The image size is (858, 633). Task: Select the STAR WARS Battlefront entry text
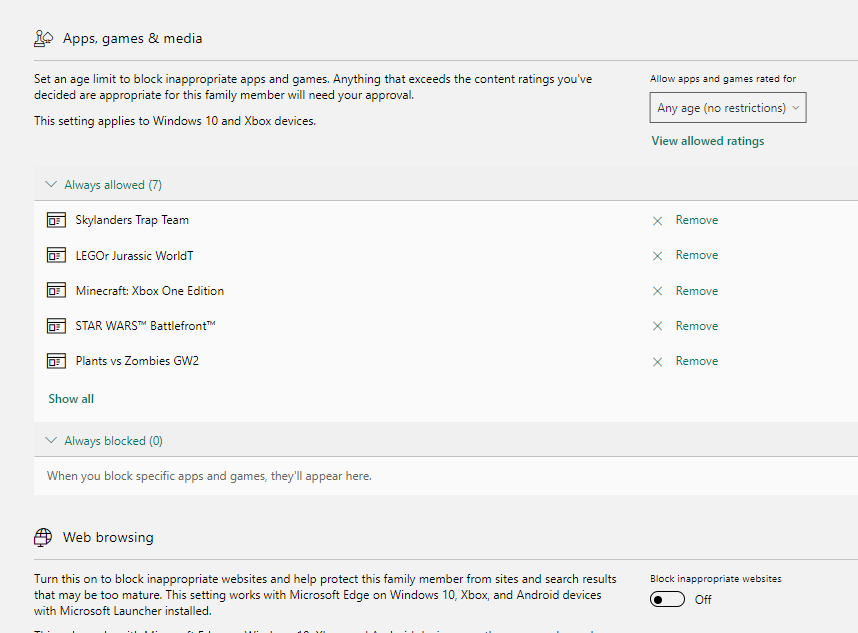click(x=145, y=326)
